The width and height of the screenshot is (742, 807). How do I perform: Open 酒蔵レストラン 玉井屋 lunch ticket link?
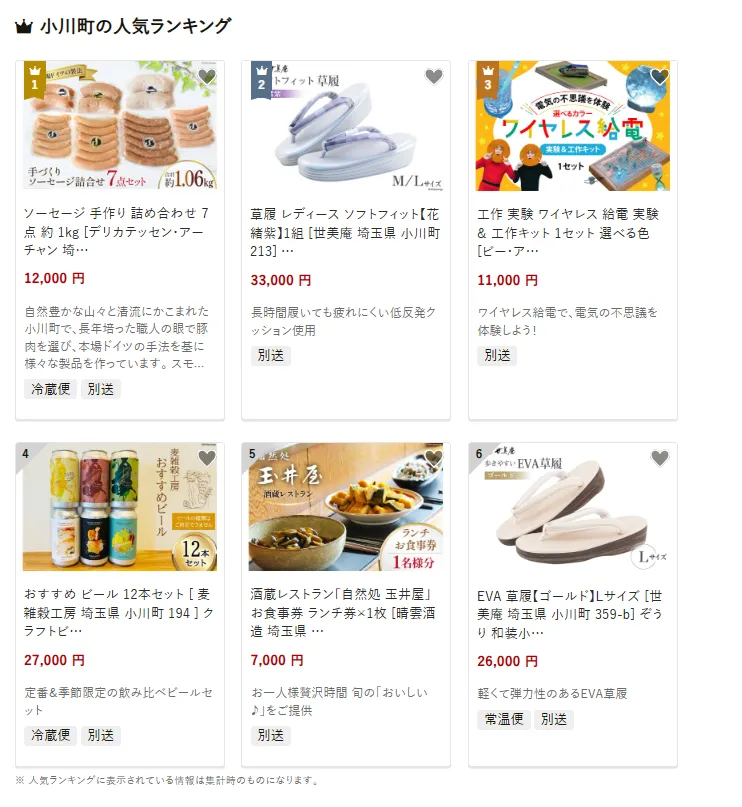pyautogui.click(x=343, y=612)
